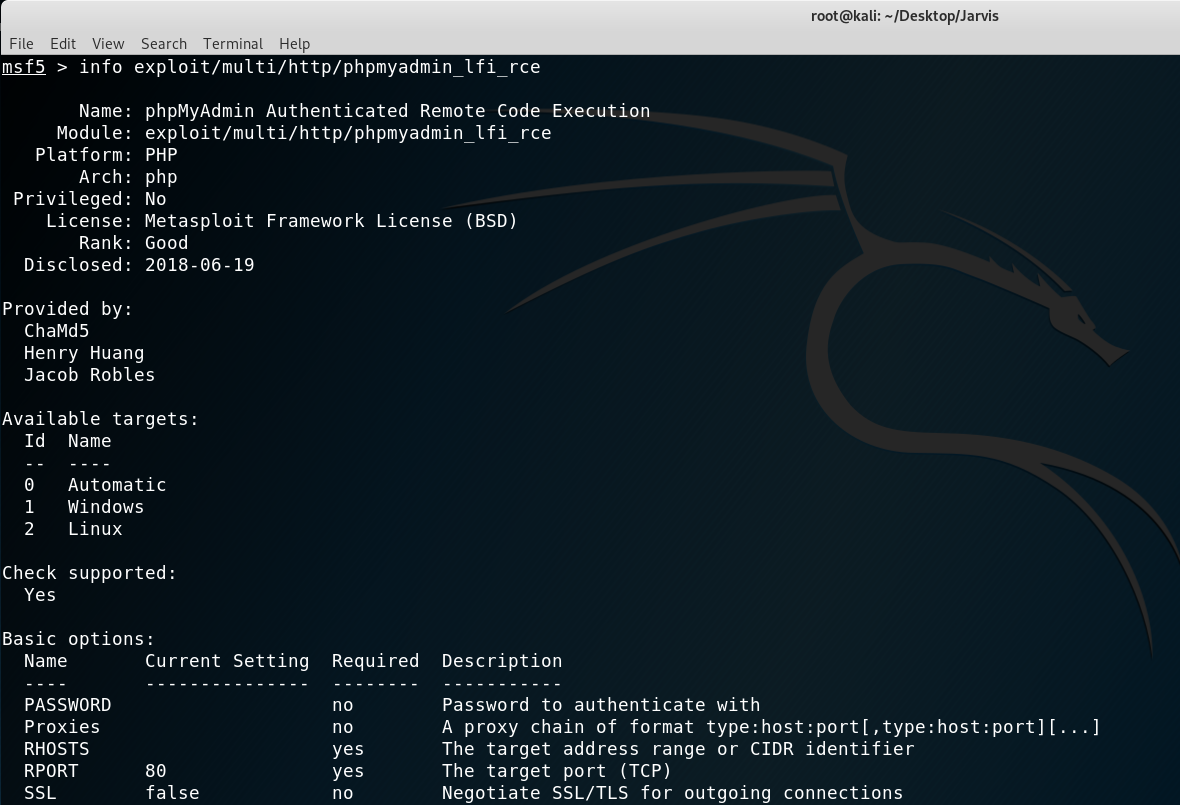Click the 'Required' column header

coord(376,661)
